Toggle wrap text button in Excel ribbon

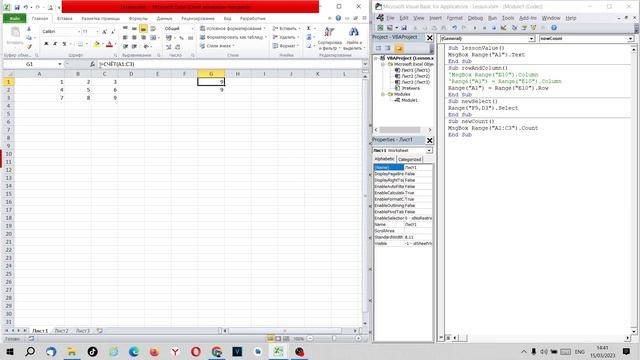click(153, 29)
